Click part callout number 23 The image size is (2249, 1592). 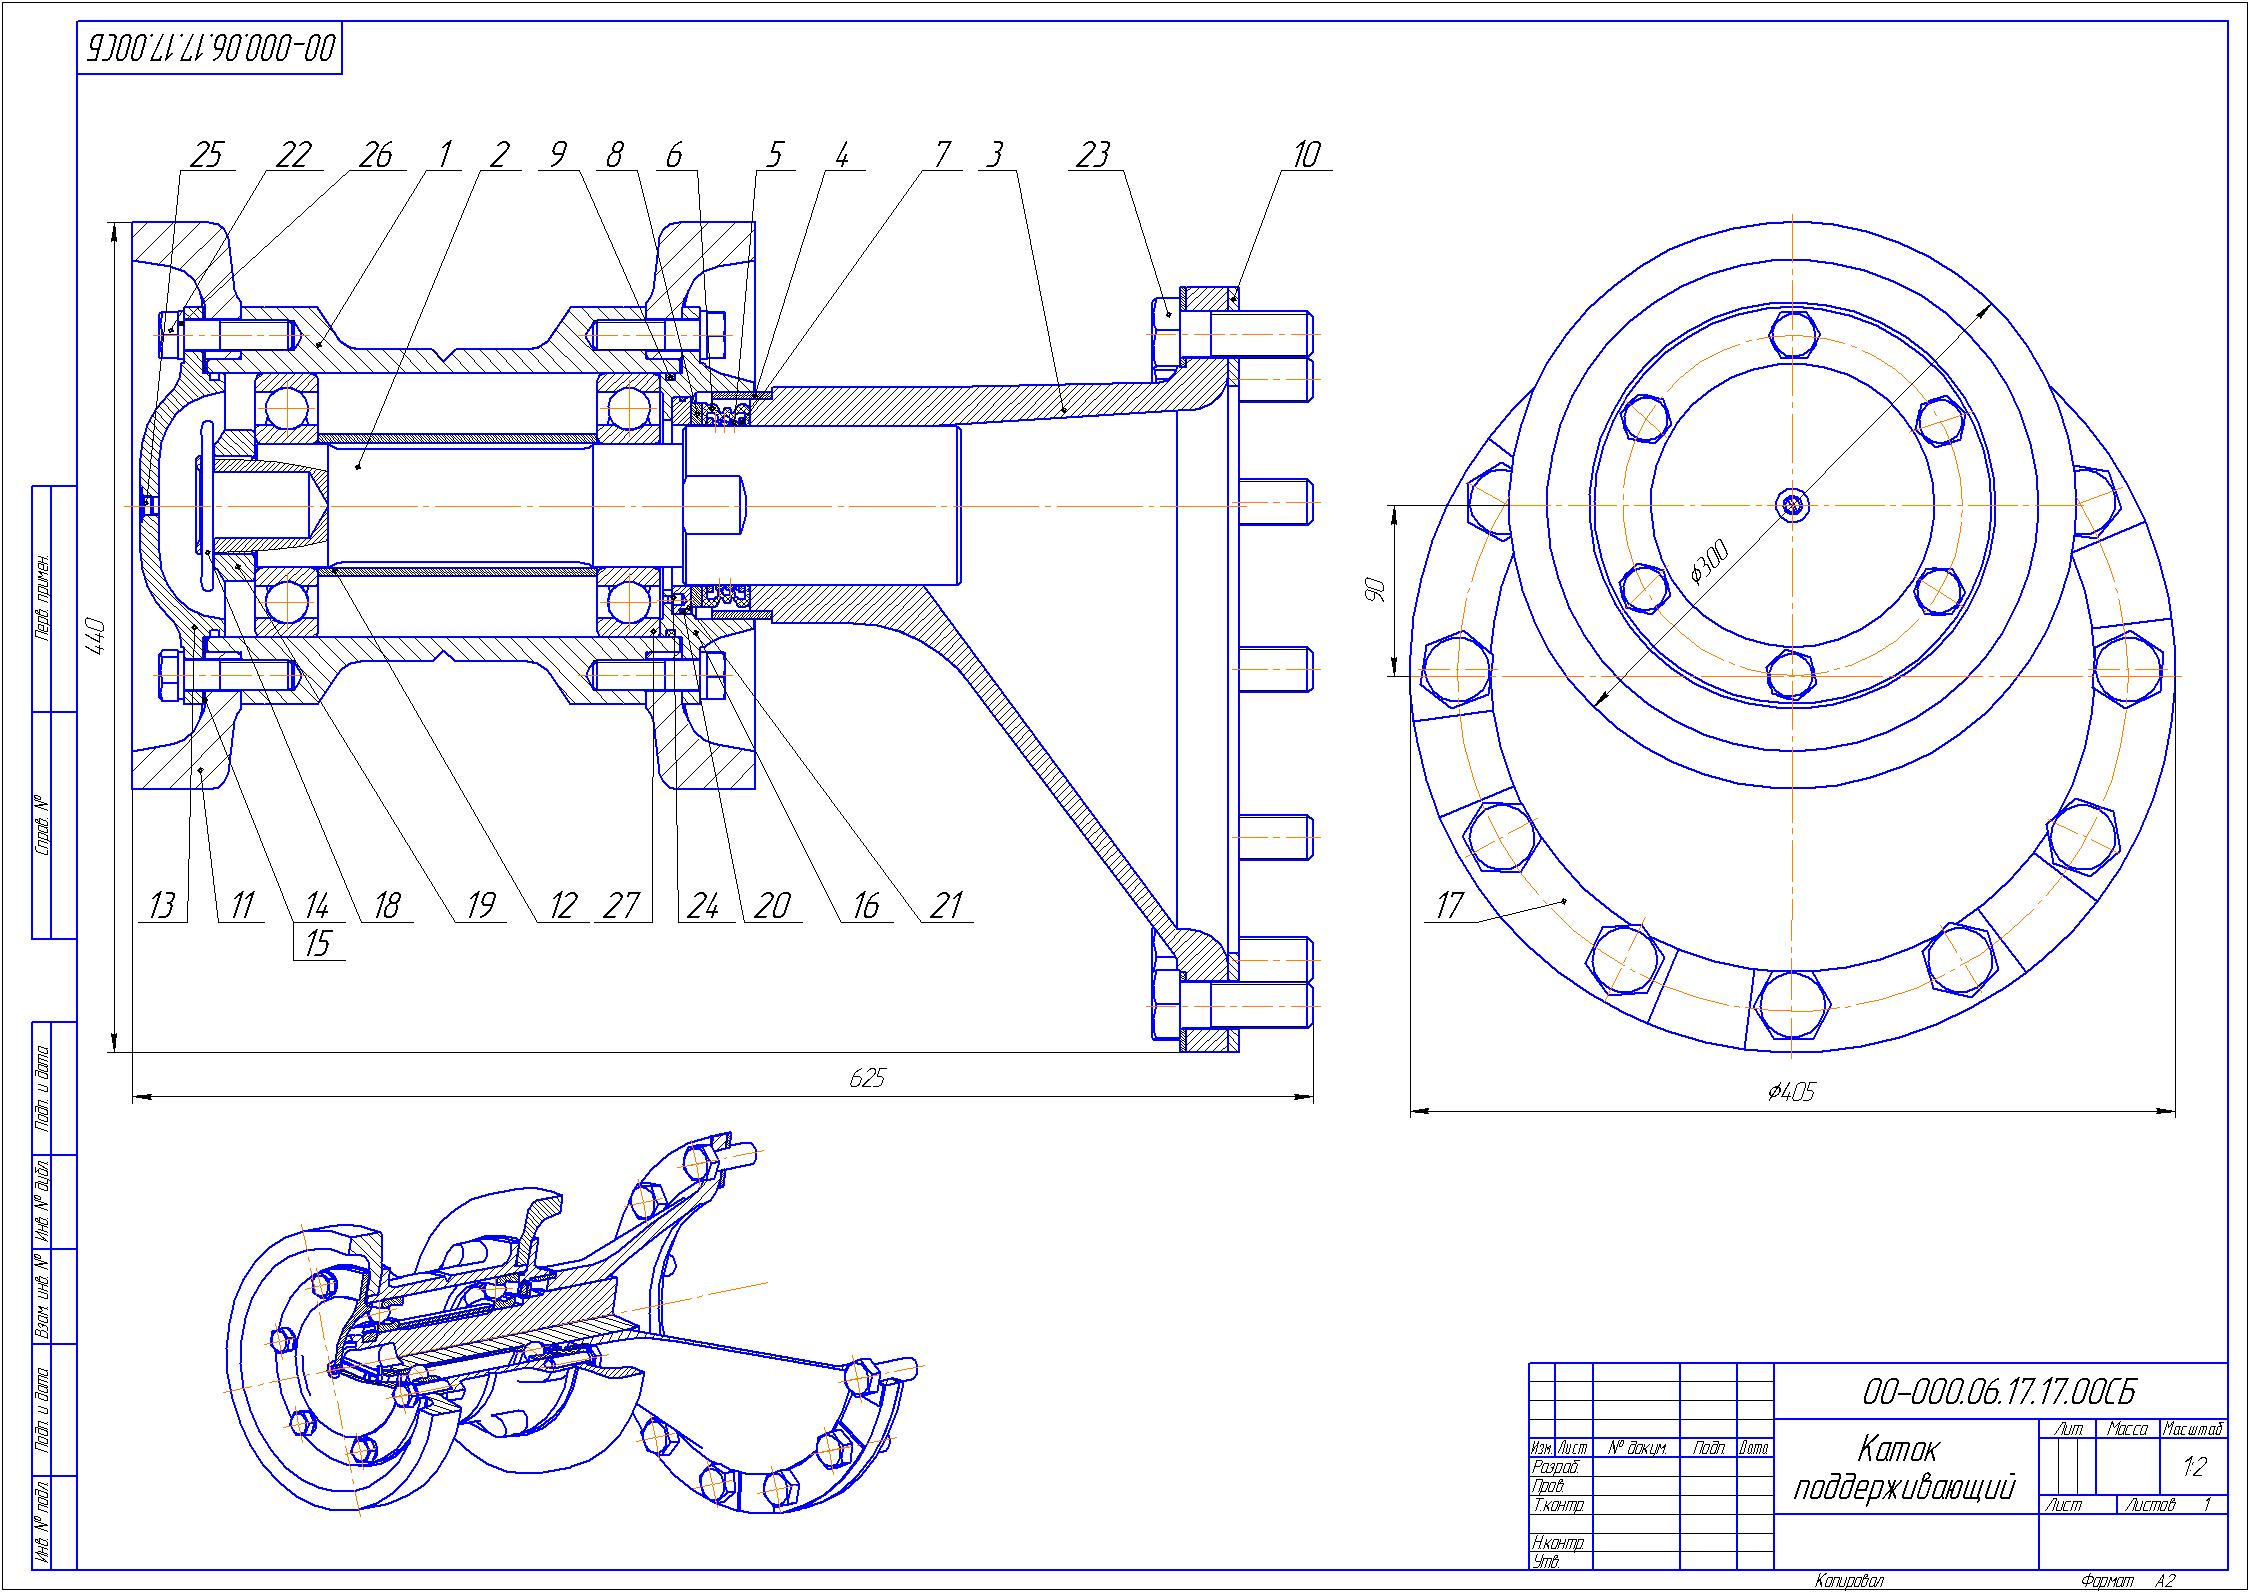(1093, 155)
